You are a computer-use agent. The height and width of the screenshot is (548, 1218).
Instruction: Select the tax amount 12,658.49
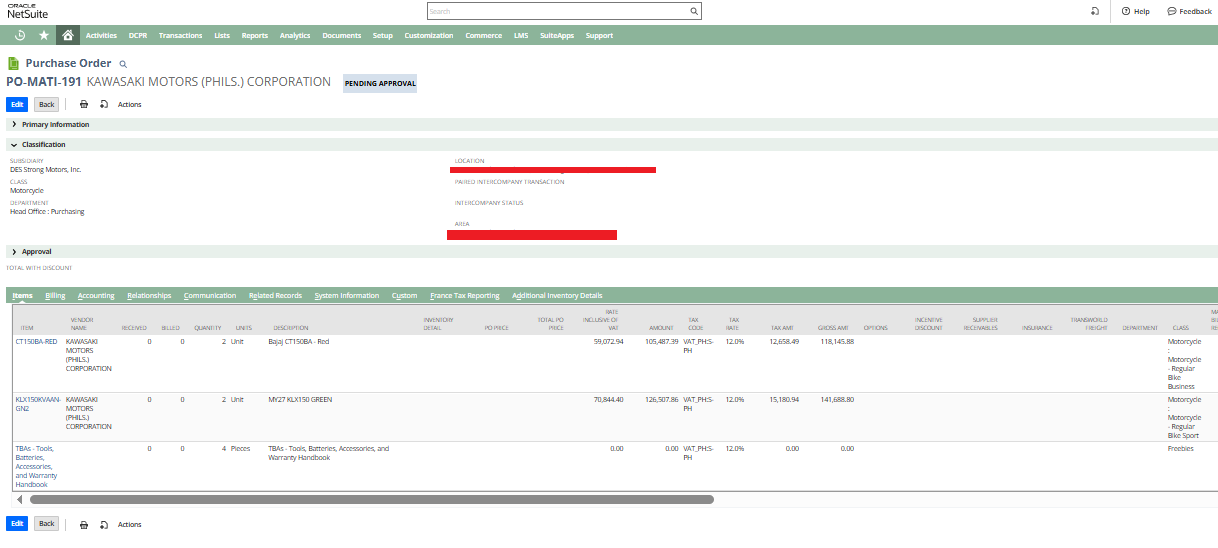tap(783, 341)
